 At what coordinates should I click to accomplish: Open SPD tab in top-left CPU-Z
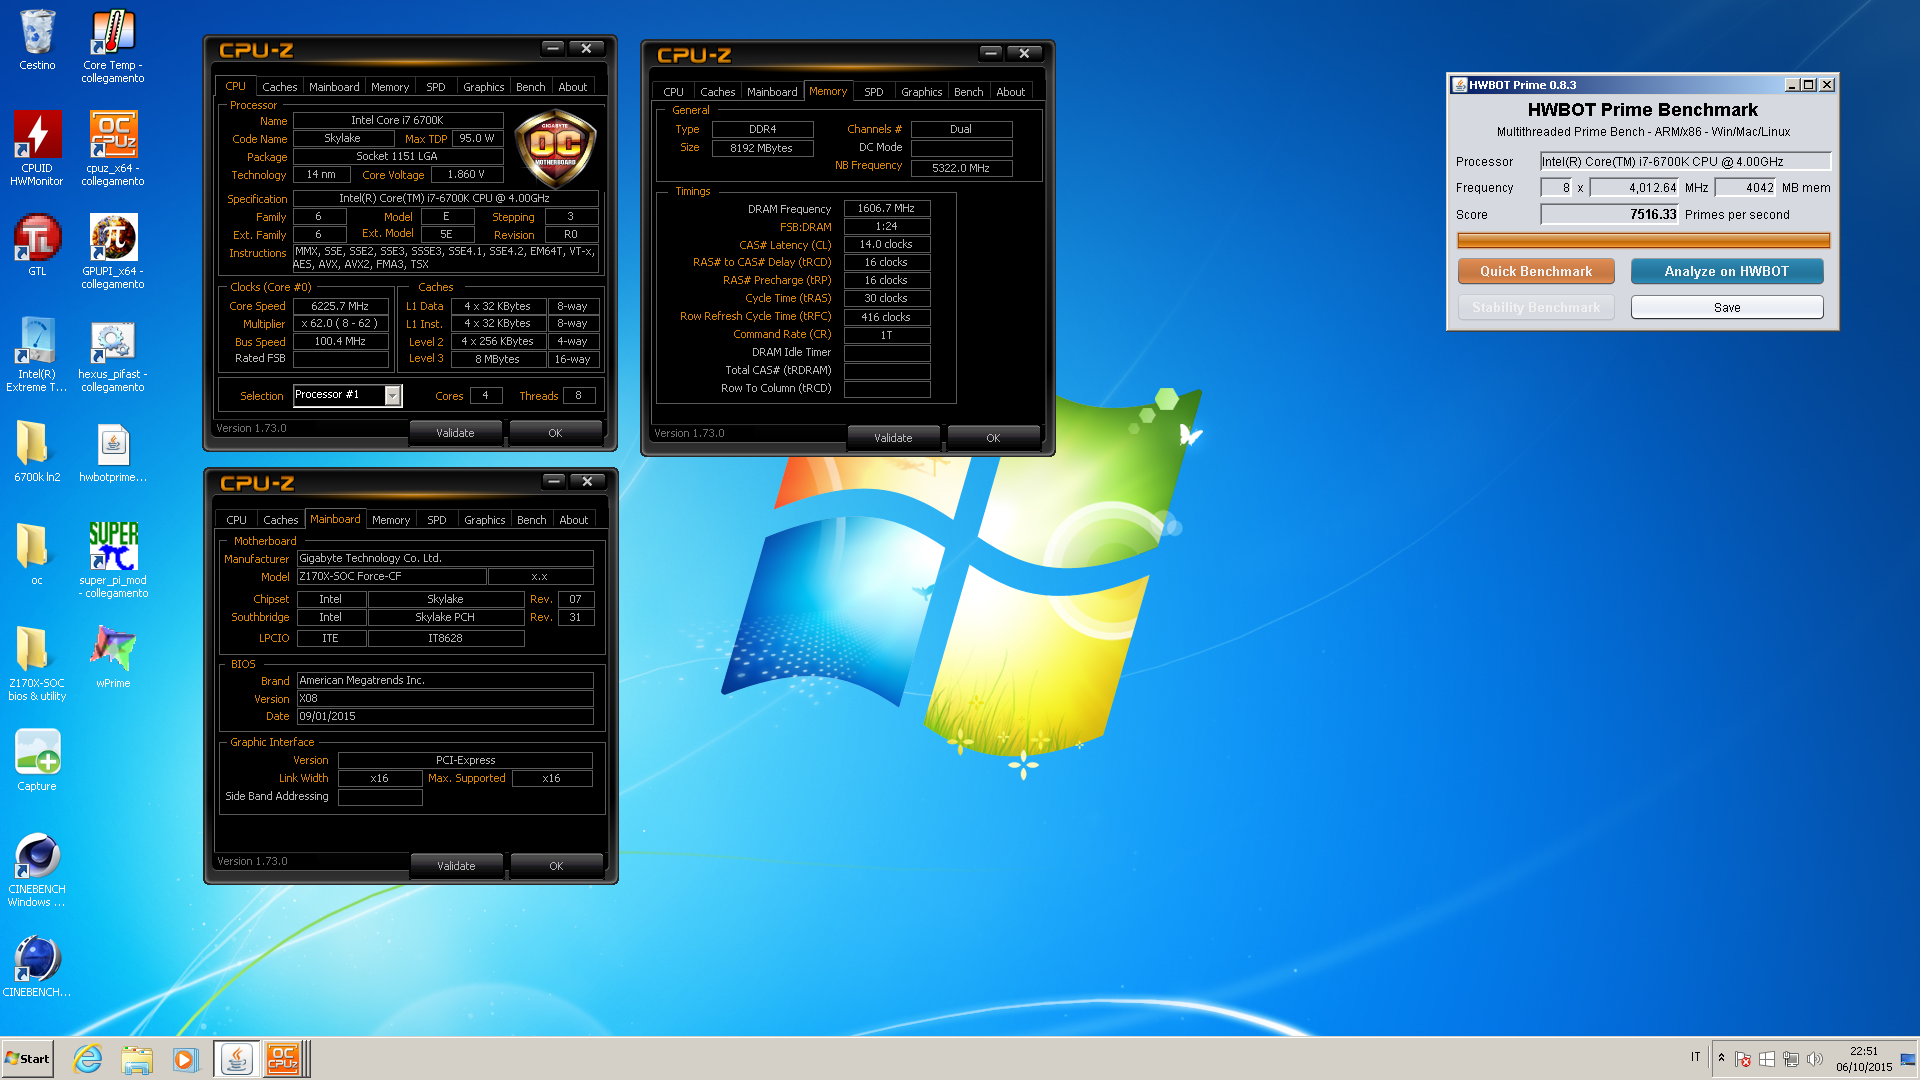(x=436, y=87)
